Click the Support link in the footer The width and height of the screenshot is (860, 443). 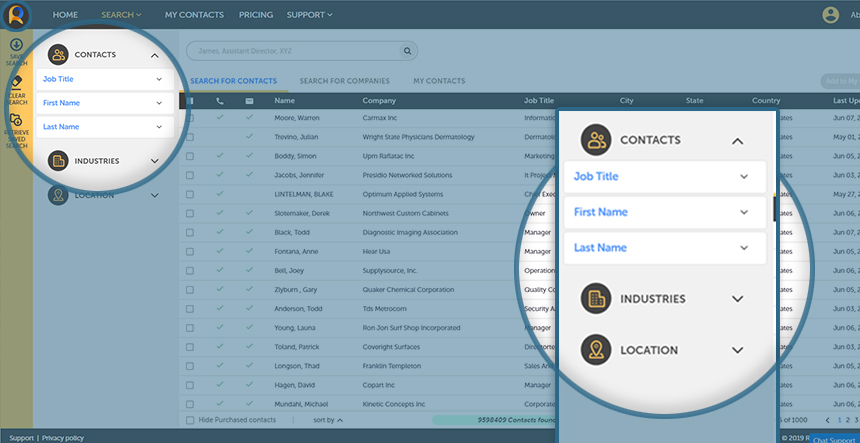(x=22, y=438)
